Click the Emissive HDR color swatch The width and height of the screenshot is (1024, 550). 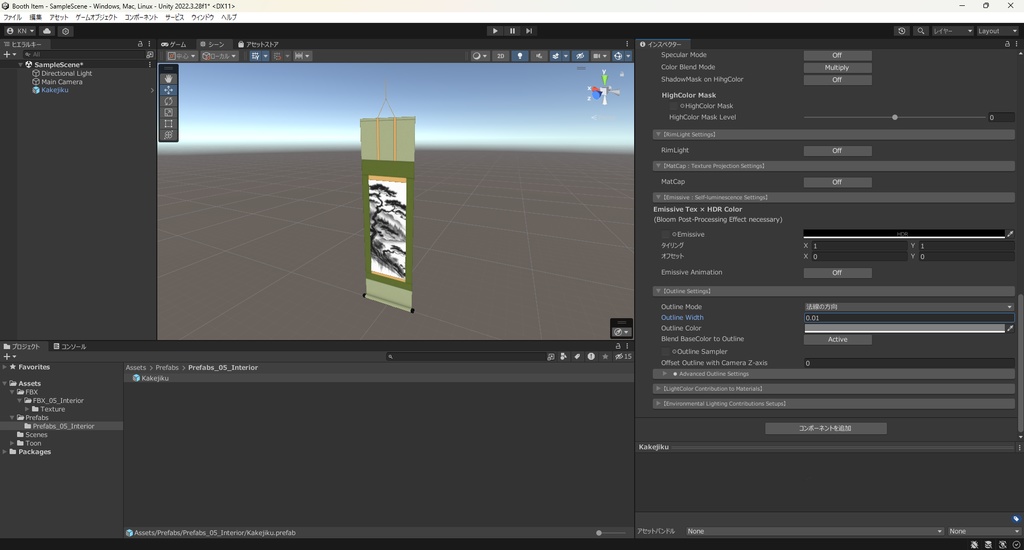click(x=904, y=234)
